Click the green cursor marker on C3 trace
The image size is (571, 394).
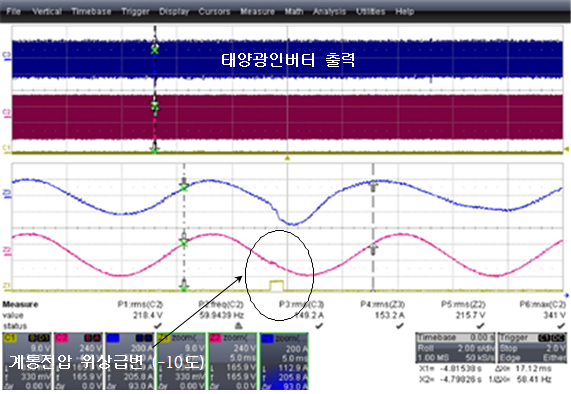pyautogui.click(x=155, y=50)
